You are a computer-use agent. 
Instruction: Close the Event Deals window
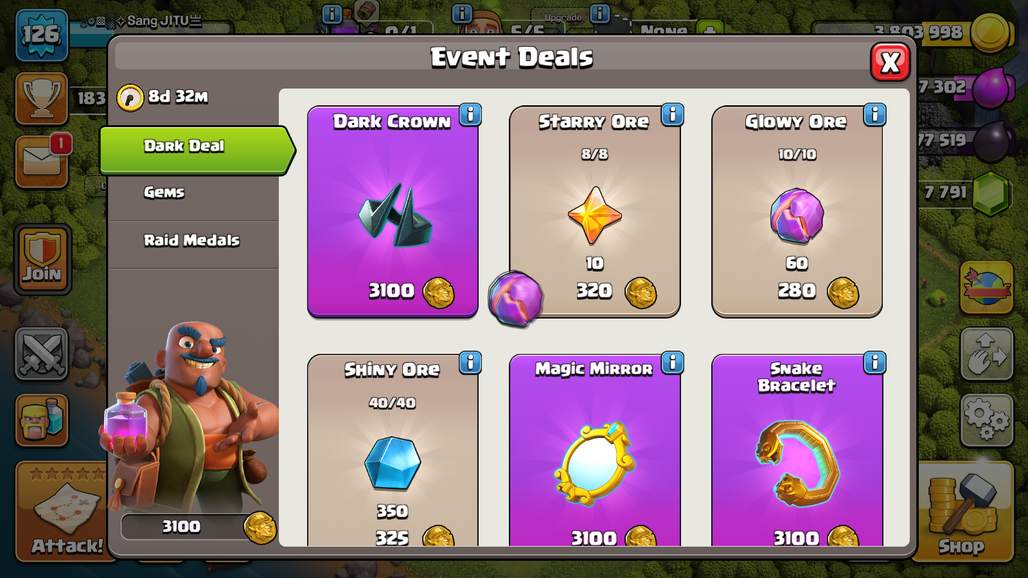coord(890,62)
